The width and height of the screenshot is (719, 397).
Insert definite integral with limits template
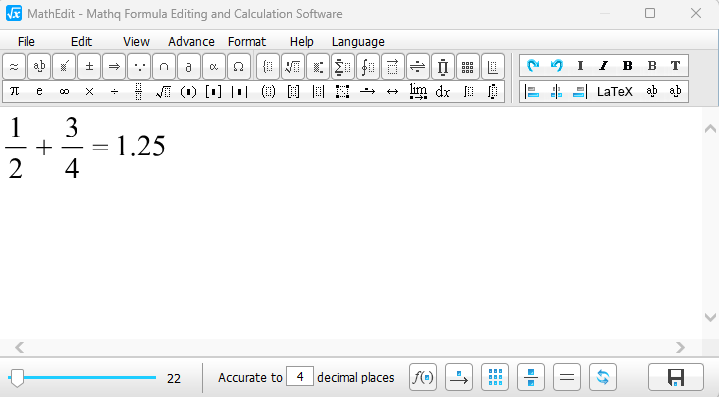[x=492, y=92]
